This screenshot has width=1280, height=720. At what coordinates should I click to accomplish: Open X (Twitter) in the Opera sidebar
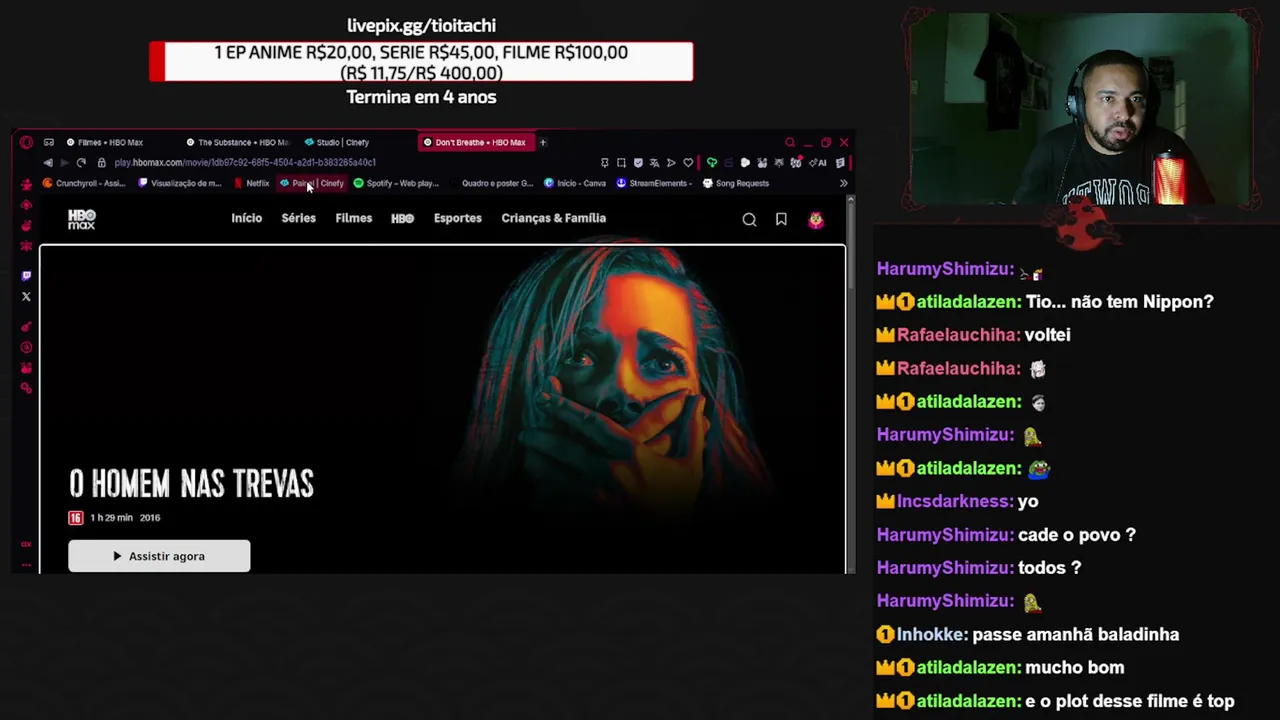[x=26, y=297]
